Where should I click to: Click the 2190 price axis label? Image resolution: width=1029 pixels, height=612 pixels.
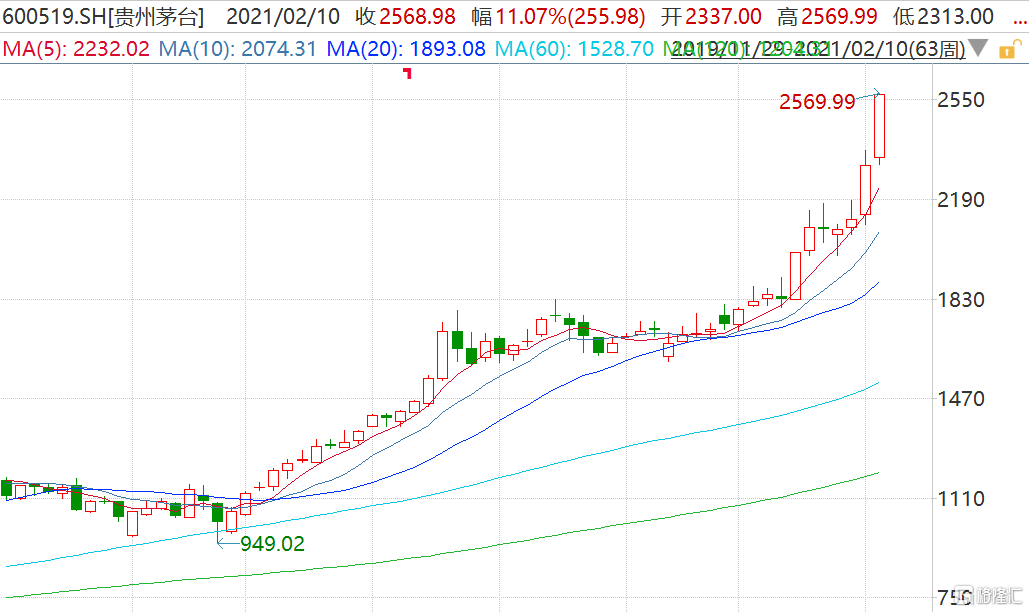961,199
